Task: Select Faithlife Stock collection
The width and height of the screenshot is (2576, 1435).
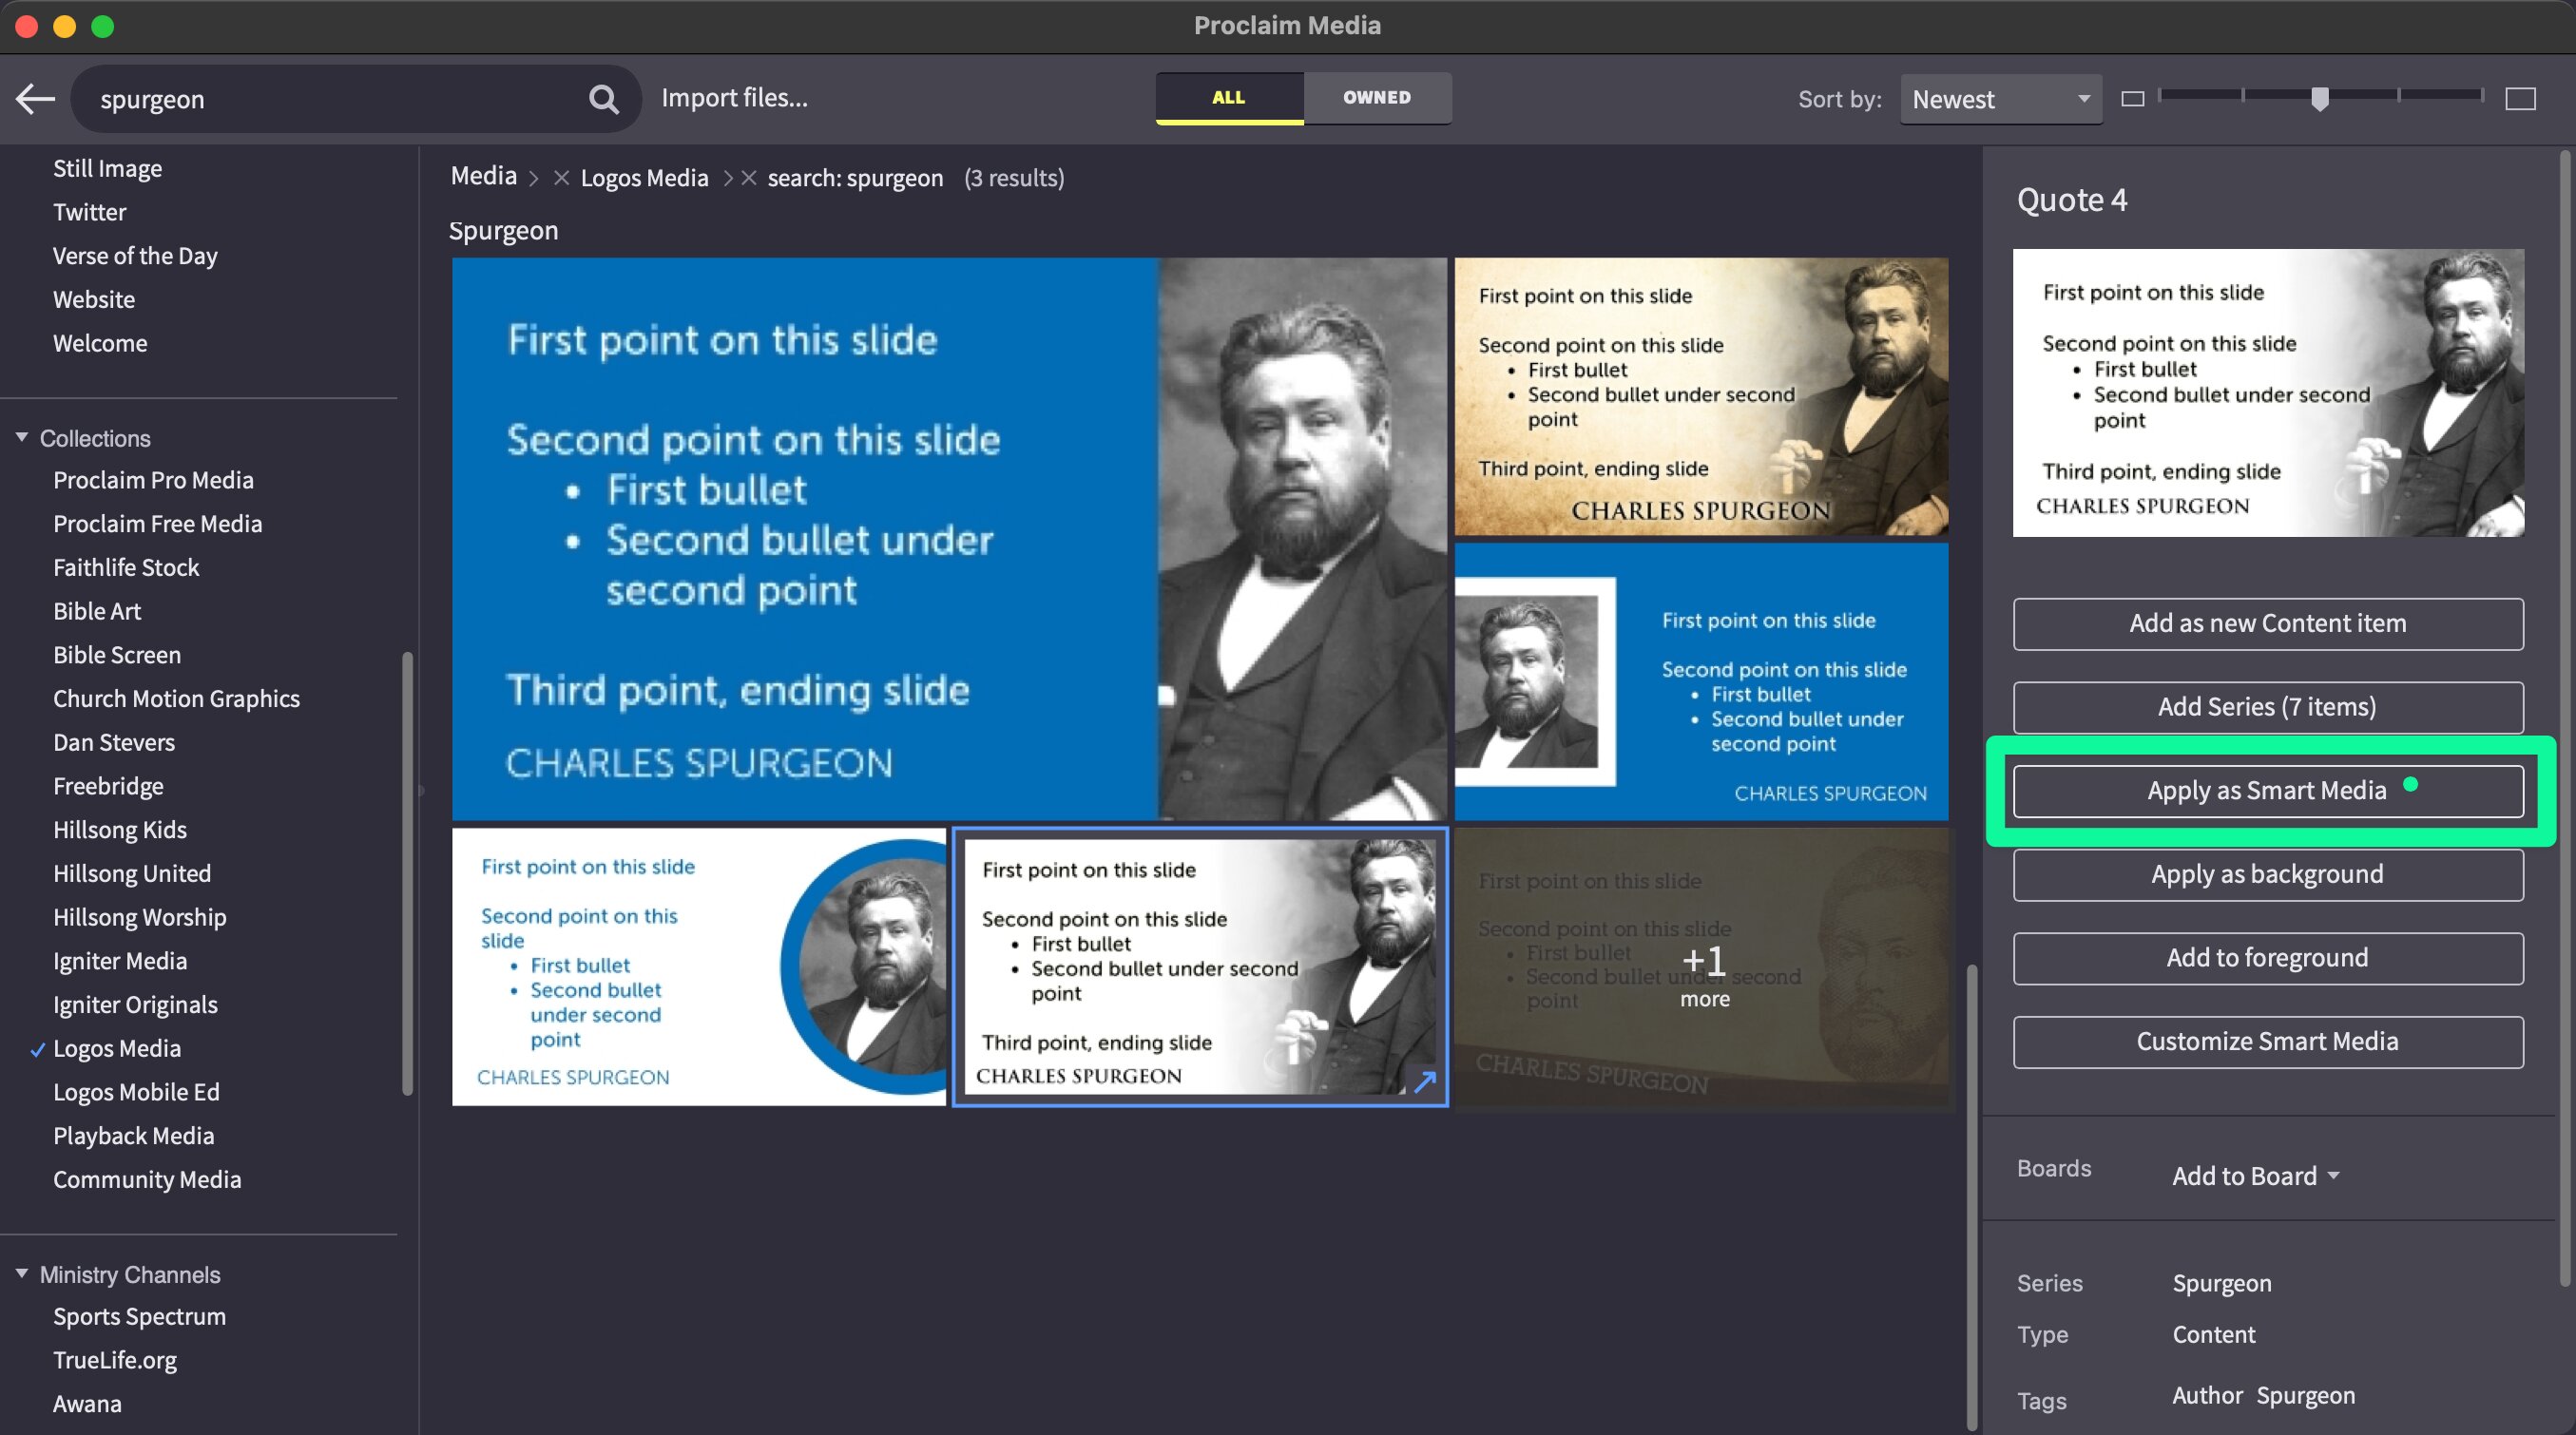Action: pyautogui.click(x=126, y=567)
